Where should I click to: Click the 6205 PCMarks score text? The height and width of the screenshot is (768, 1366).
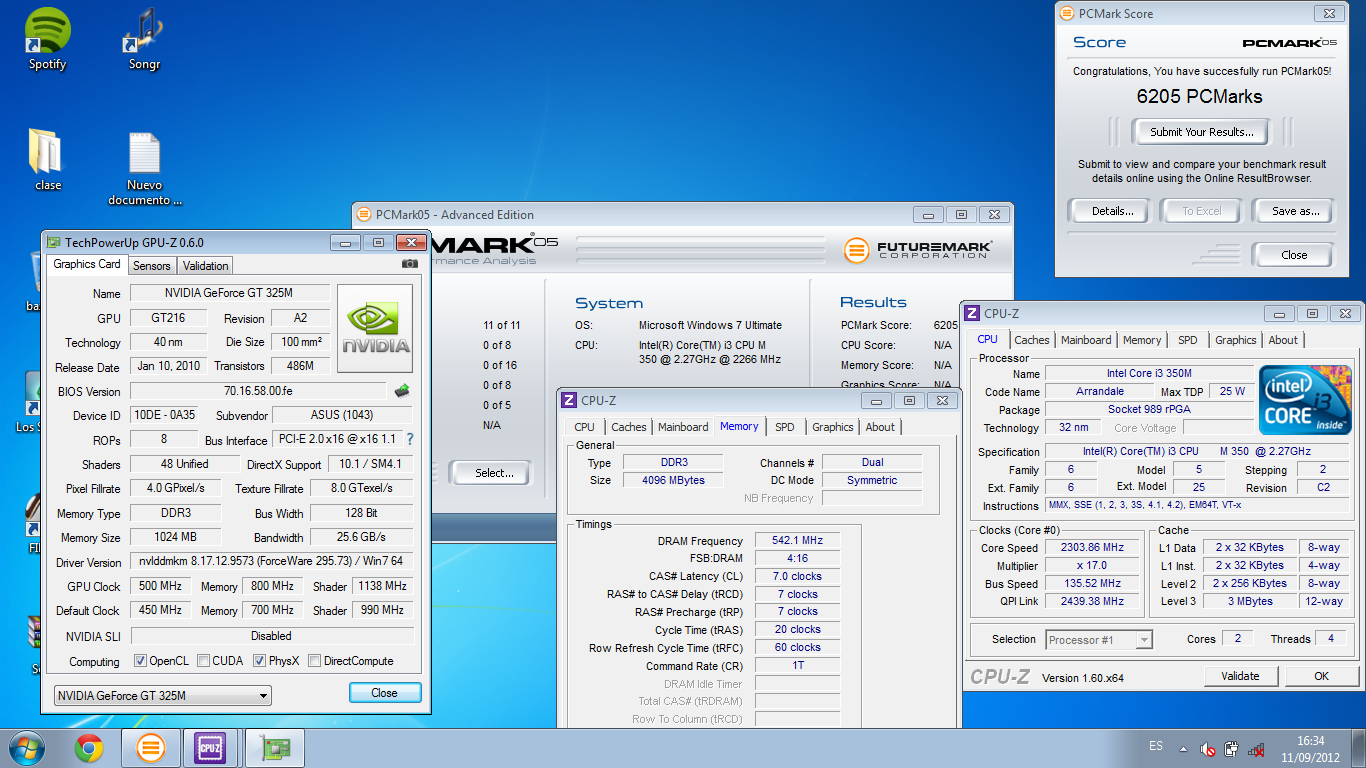coord(1199,97)
